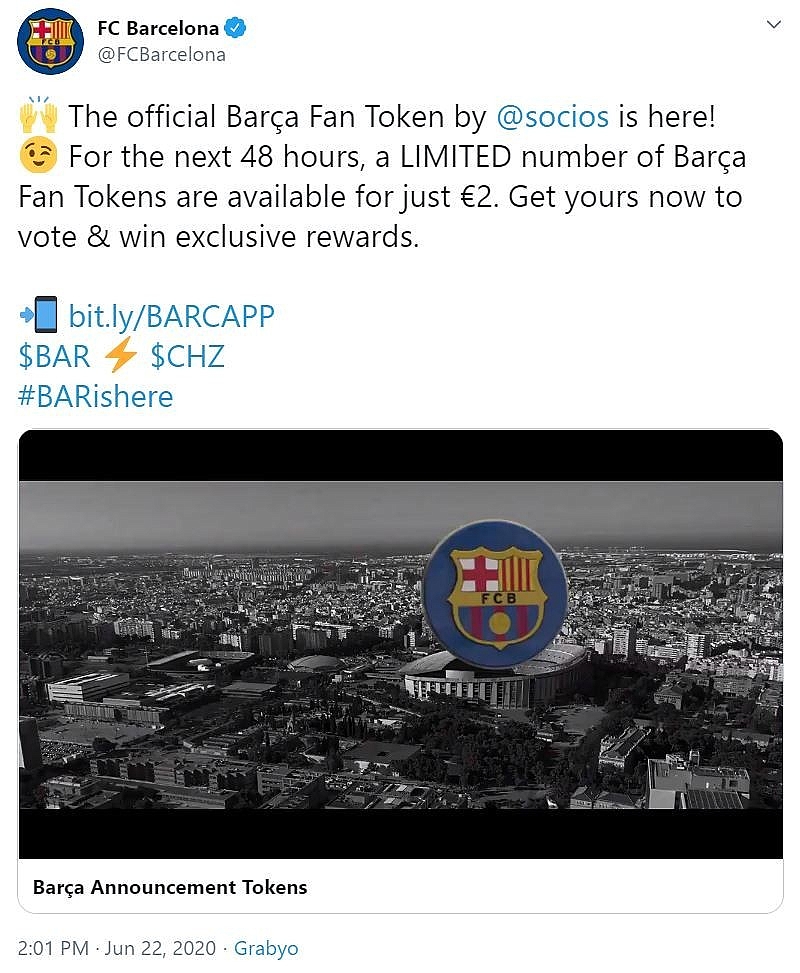This screenshot has height=973, width=800.
Task: Click the raised hands emoji
Action: (38, 115)
